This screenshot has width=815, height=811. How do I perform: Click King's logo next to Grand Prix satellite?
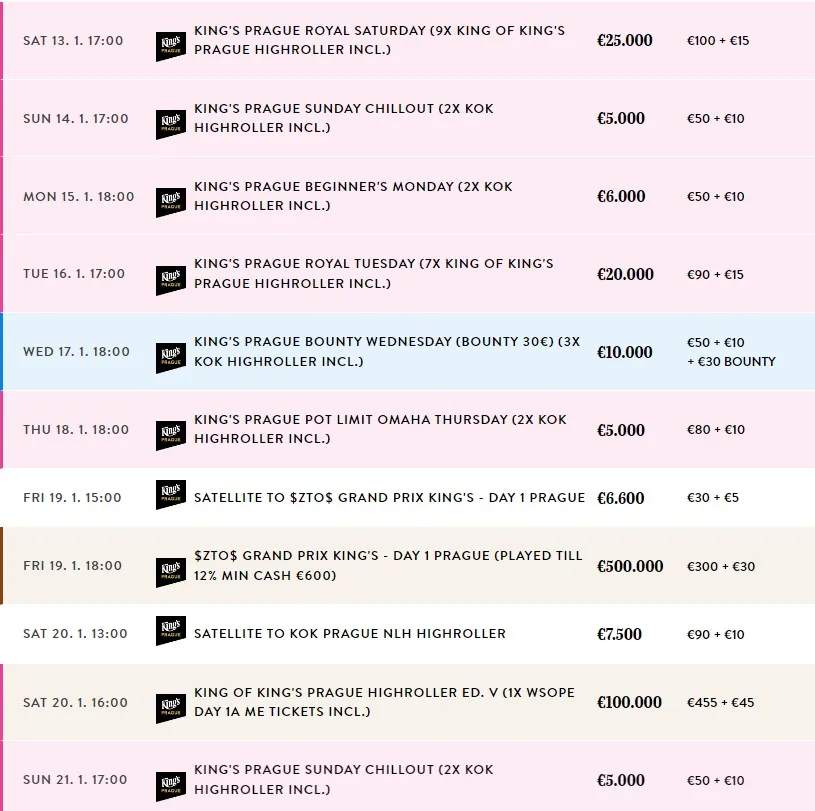(171, 495)
